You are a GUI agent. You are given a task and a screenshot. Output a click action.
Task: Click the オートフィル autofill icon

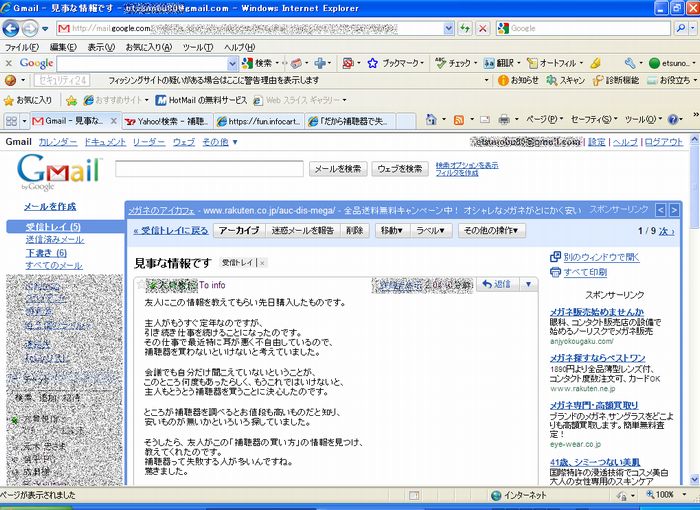click(532, 63)
